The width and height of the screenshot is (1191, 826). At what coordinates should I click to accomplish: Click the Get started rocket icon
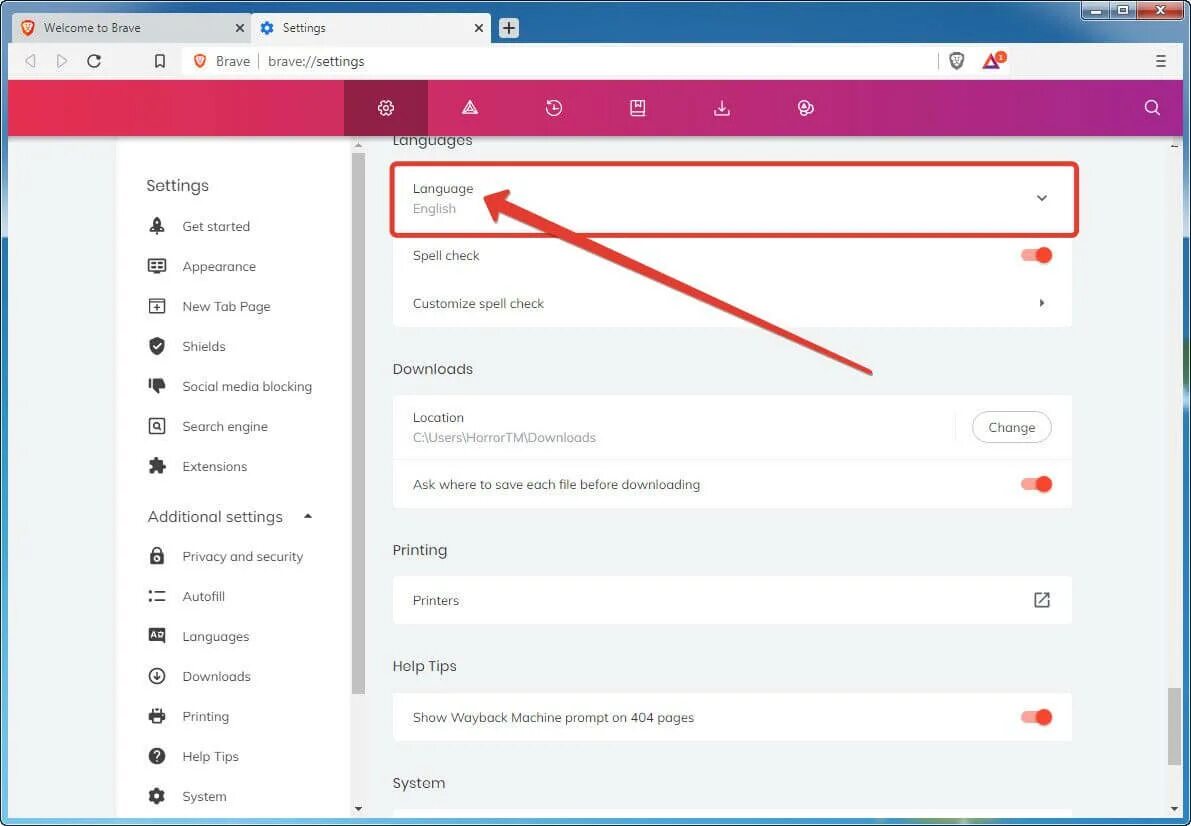[x=156, y=226]
